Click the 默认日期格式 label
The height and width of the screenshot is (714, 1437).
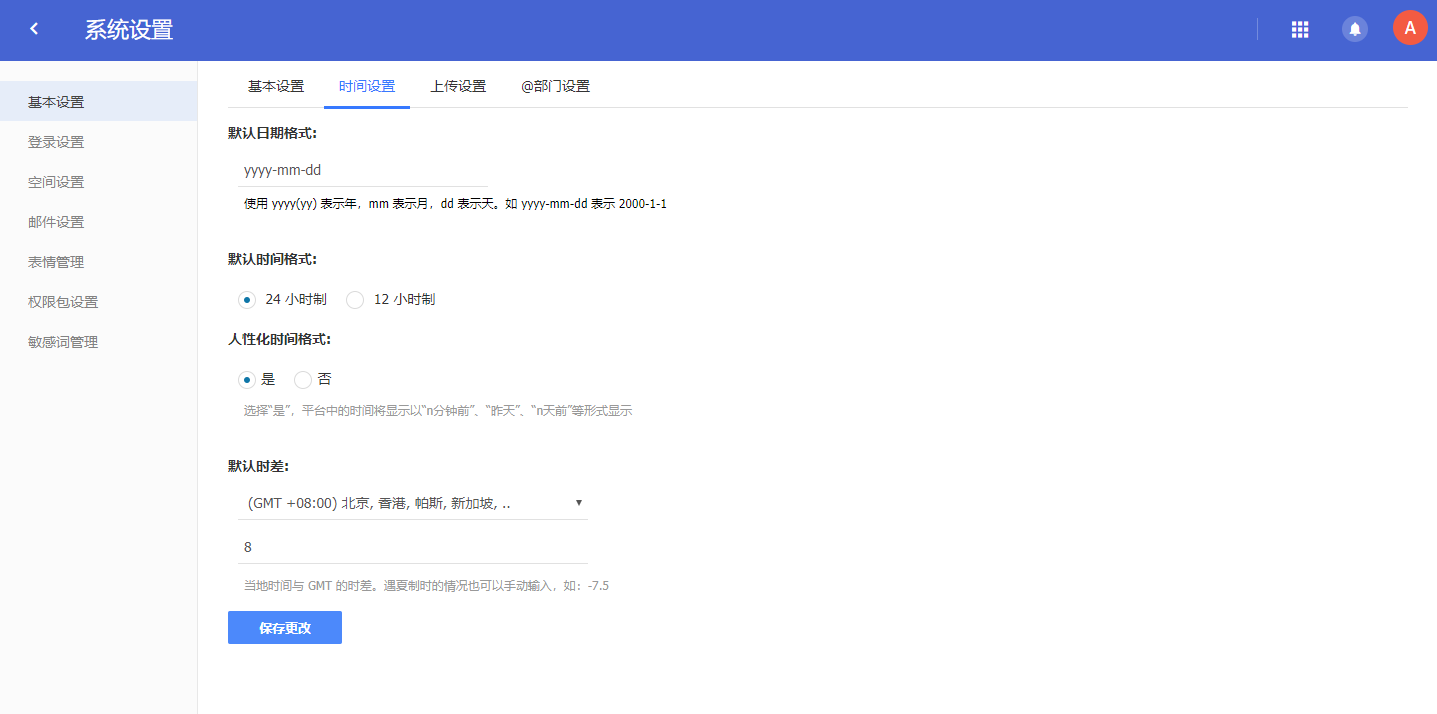272,132
